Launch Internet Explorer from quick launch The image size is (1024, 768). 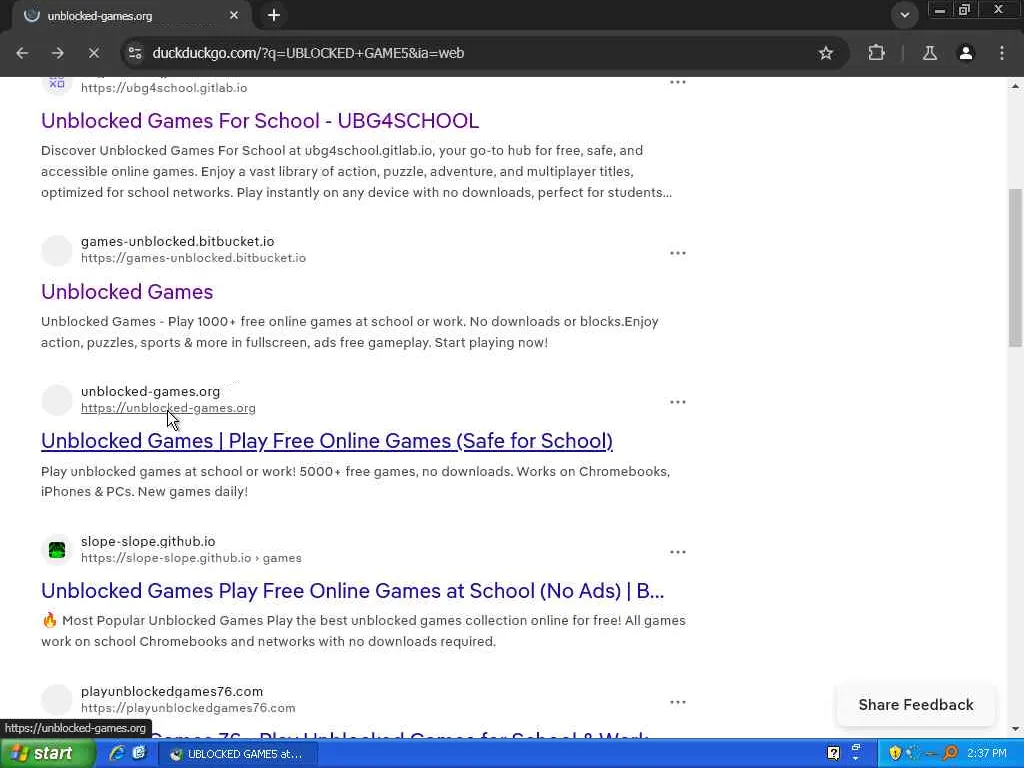116,753
